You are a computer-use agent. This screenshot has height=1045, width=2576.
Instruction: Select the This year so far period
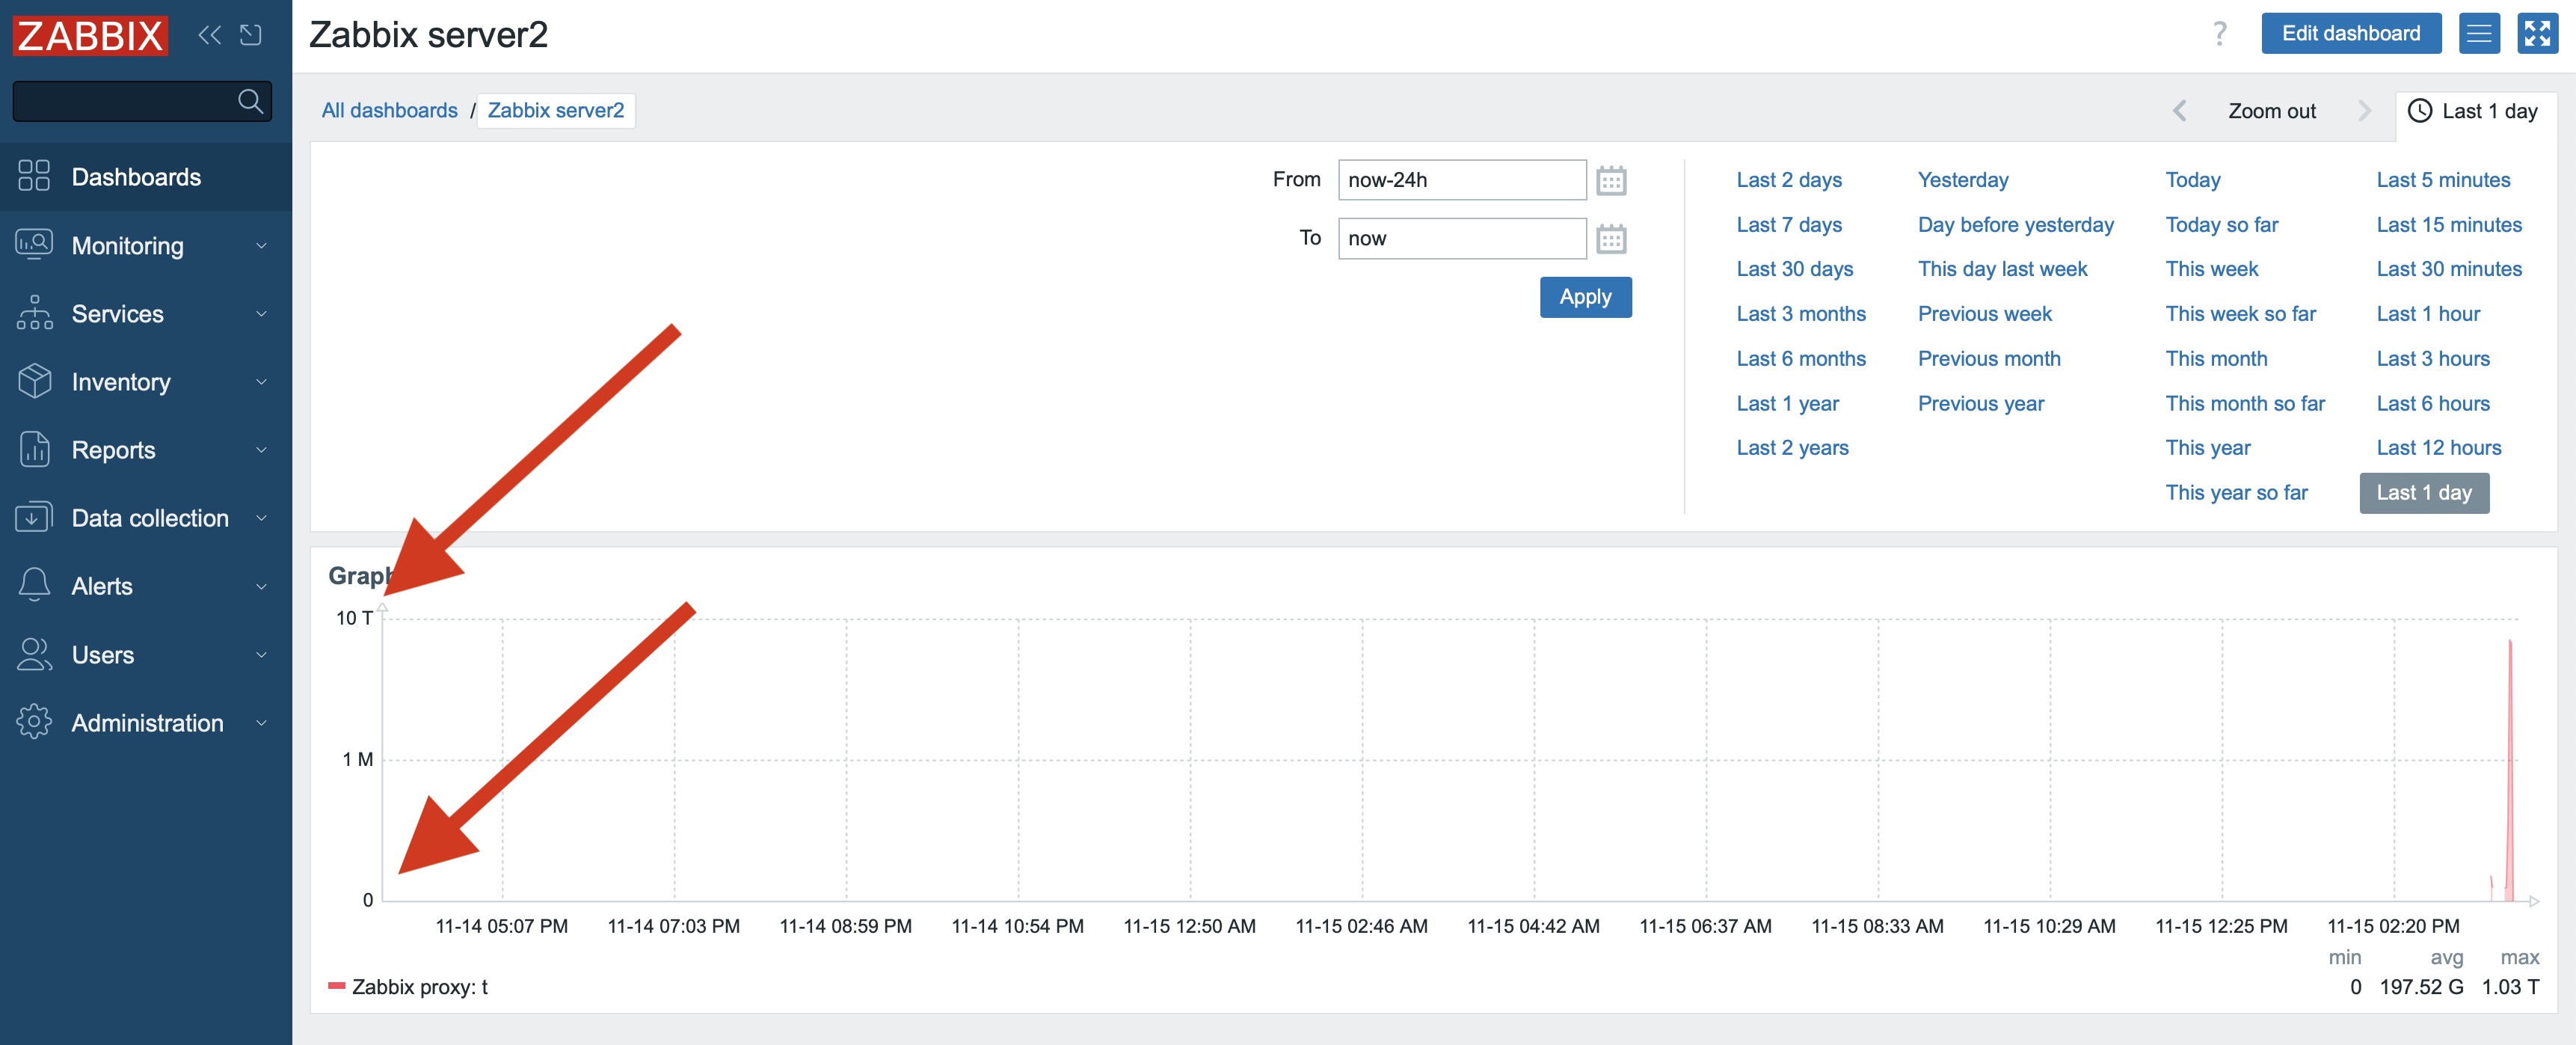[2236, 492]
